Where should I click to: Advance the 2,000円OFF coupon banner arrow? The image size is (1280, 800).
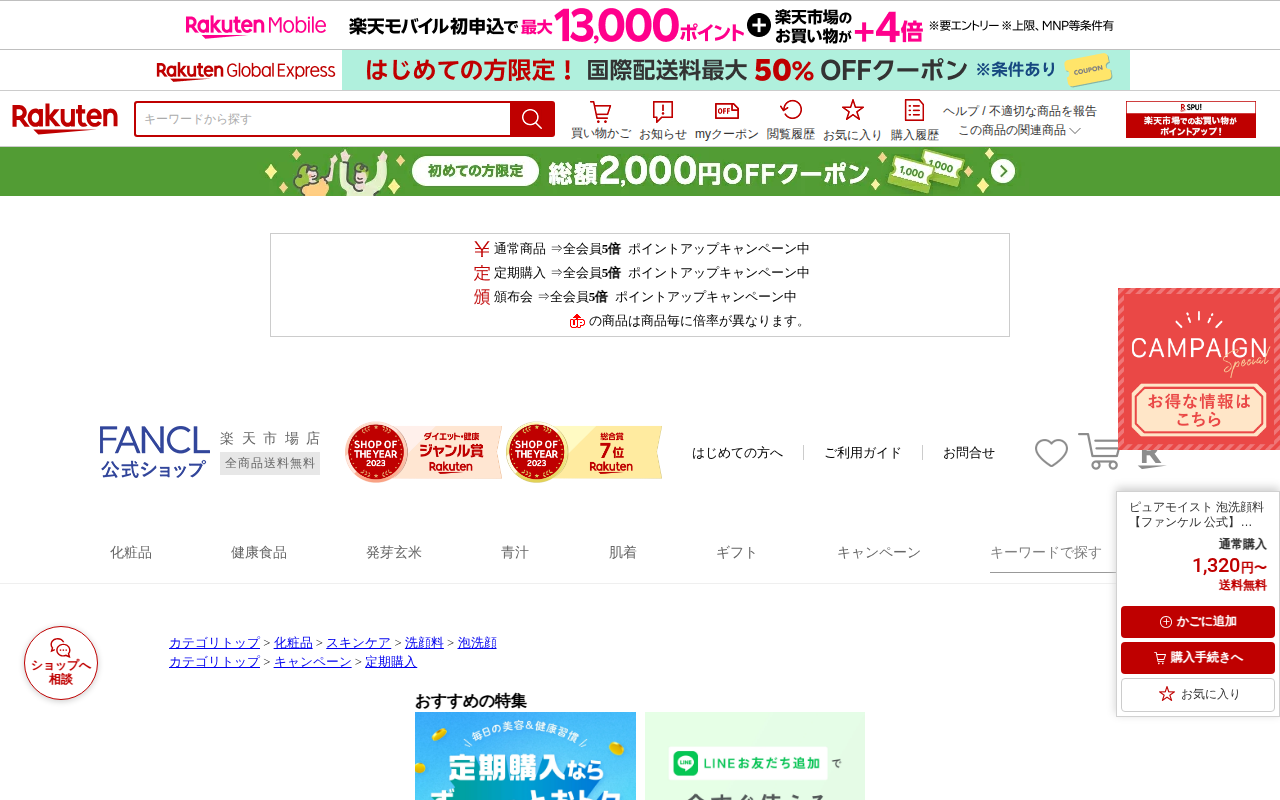click(1003, 172)
